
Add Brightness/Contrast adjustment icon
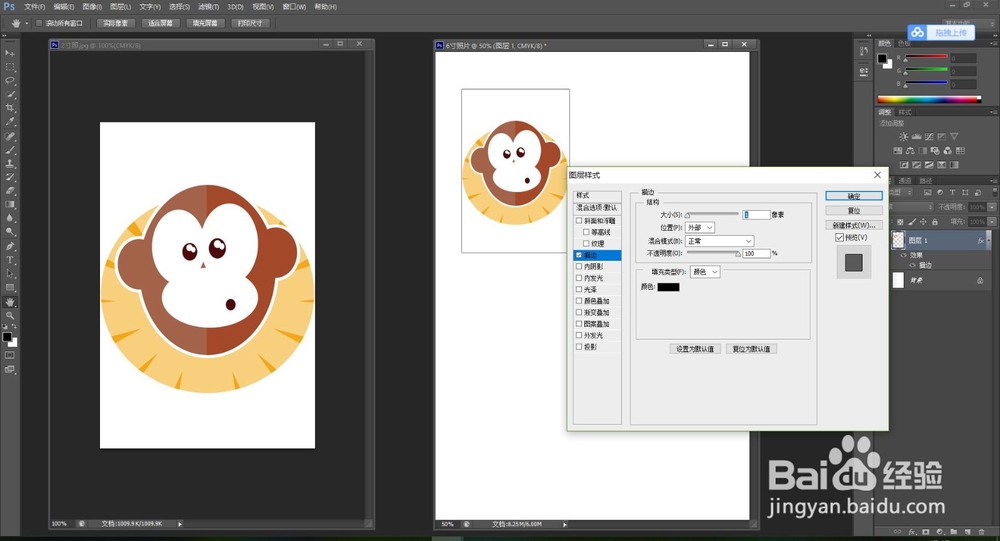[x=904, y=137]
